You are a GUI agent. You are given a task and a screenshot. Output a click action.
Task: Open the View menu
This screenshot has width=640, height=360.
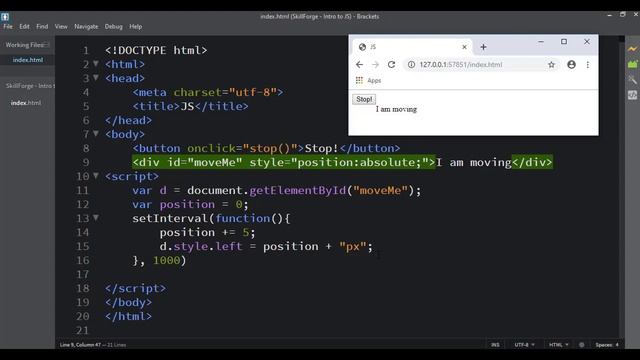[61, 27]
